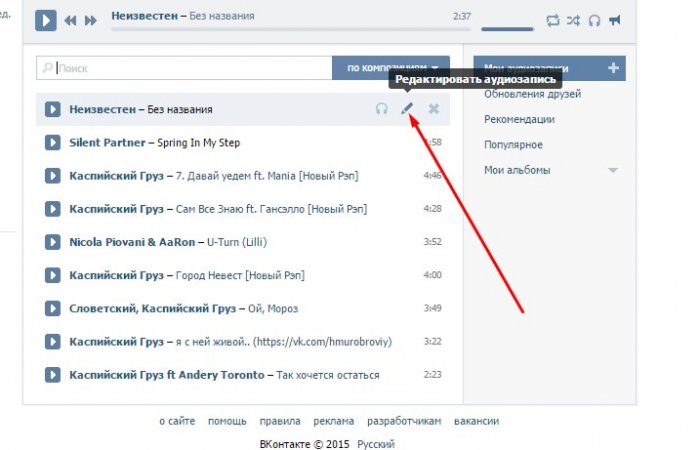Open the помощь link in the footer
This screenshot has width=700, height=450.
227,421
